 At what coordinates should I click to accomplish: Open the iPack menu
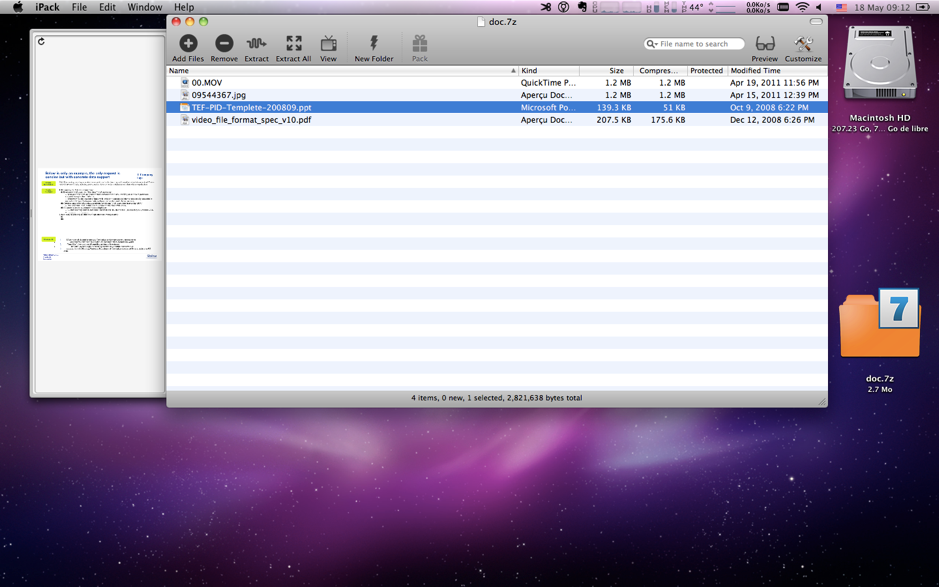point(47,7)
